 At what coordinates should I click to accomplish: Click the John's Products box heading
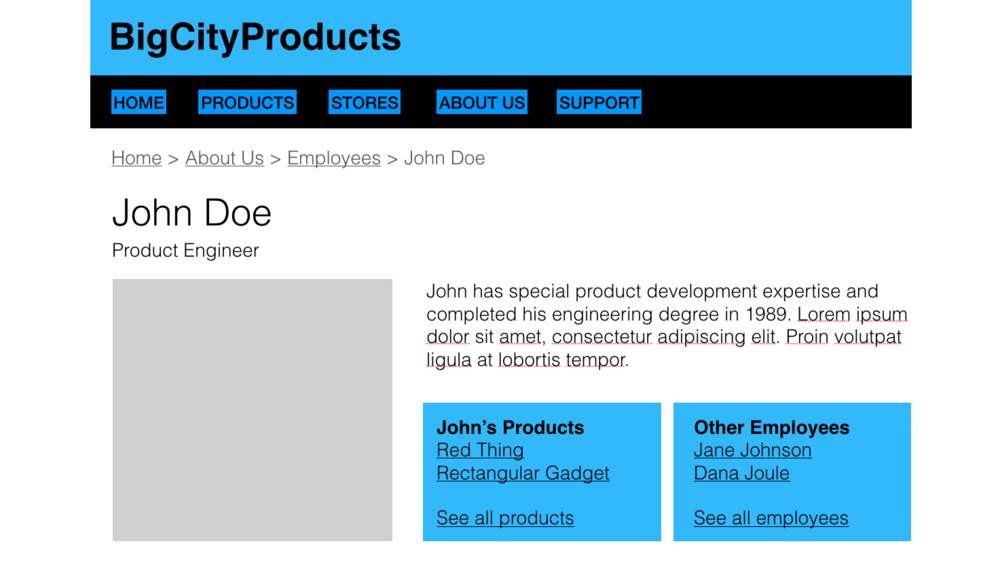[x=510, y=427]
